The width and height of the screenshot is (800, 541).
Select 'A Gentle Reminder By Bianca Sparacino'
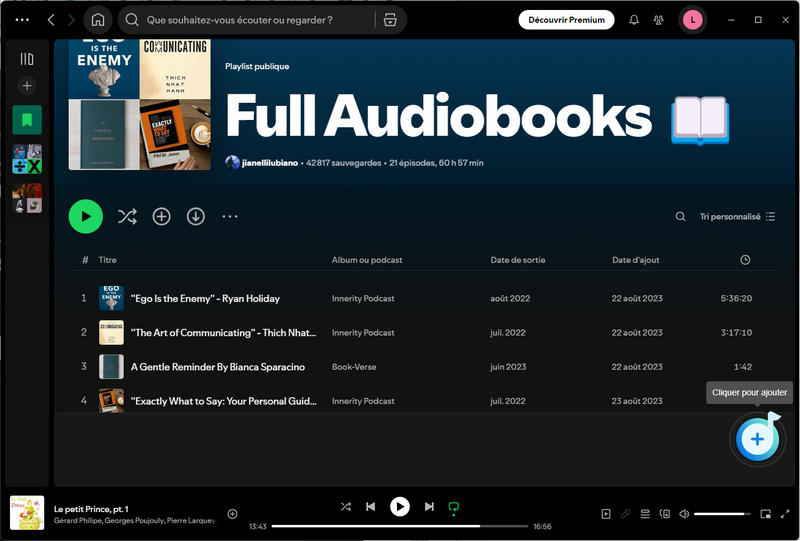[218, 367]
